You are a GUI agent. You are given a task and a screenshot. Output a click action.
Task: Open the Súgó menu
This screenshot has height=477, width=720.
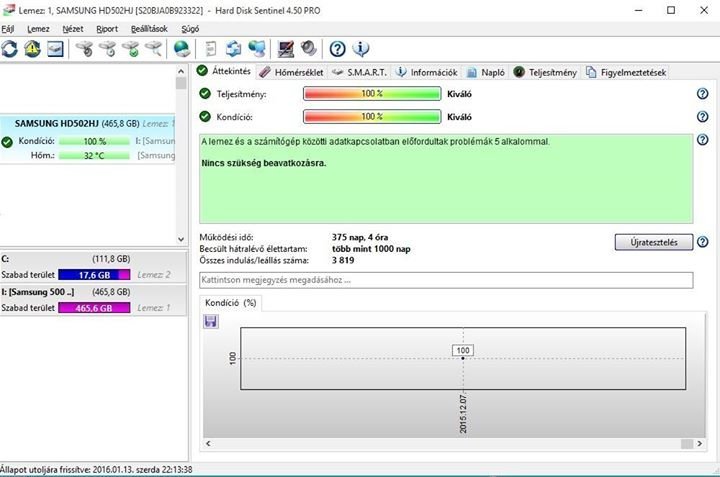[190, 29]
